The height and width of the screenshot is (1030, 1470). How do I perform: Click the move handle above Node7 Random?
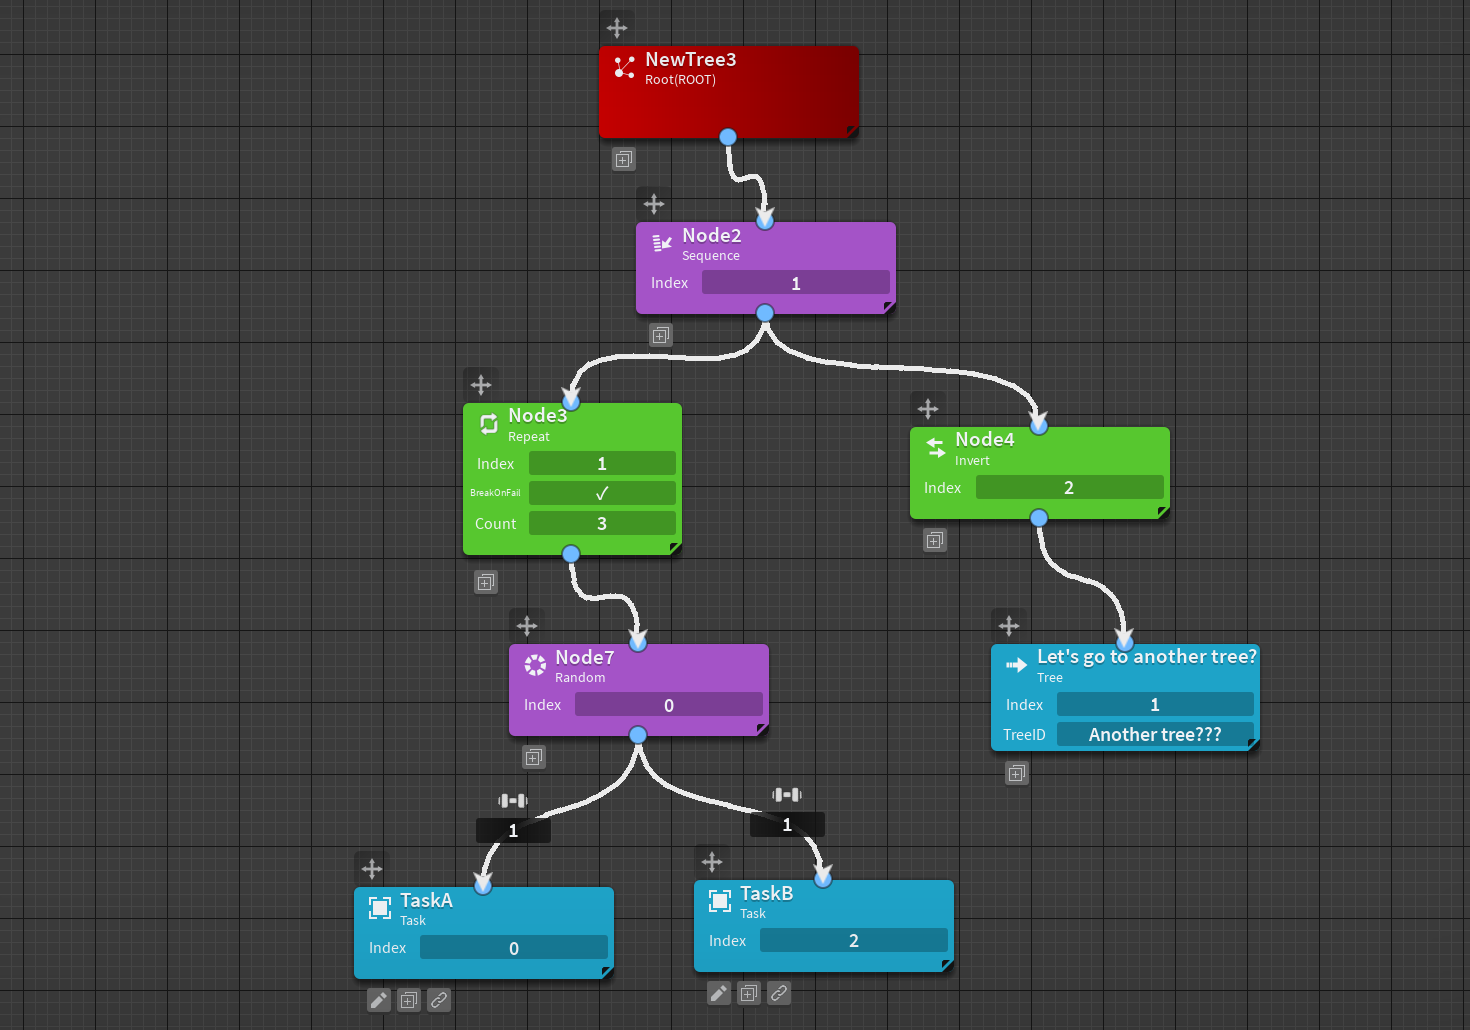527,627
